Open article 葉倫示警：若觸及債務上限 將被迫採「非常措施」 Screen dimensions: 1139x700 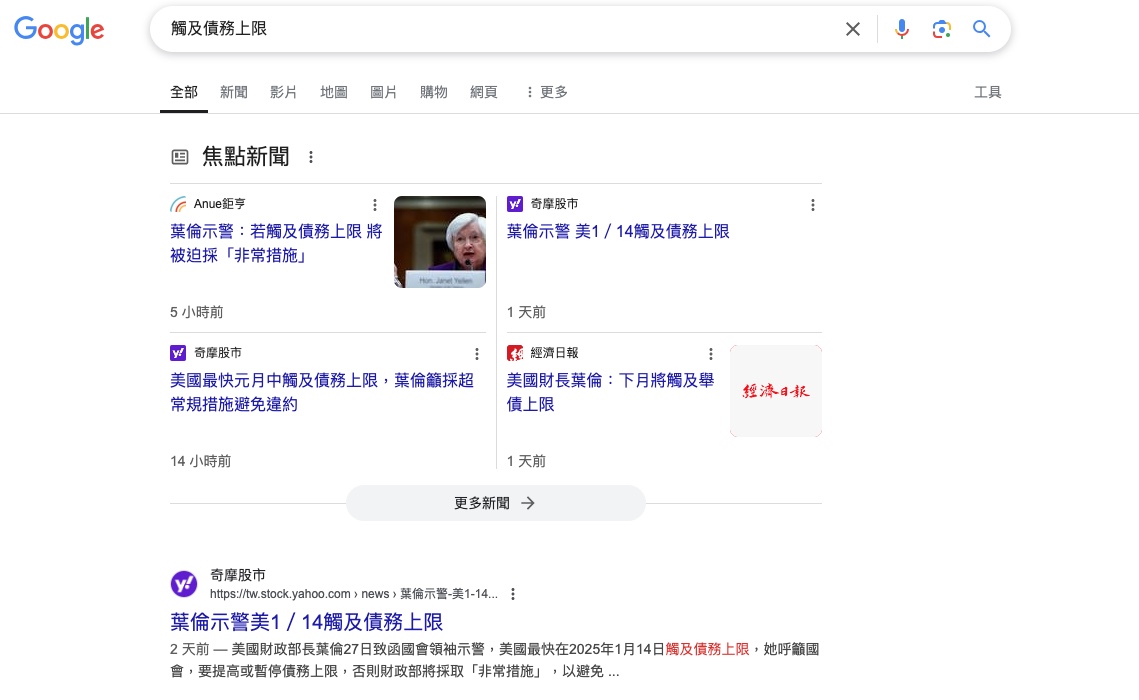[x=276, y=243]
